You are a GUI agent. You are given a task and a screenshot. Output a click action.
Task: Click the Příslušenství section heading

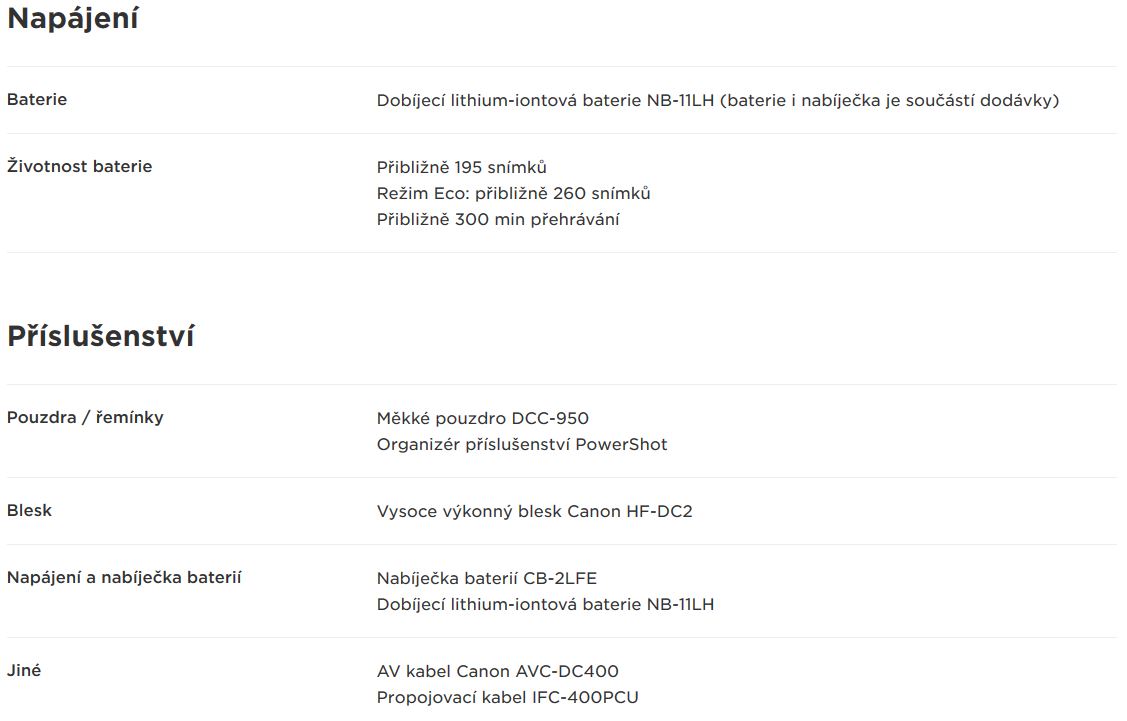click(x=101, y=336)
